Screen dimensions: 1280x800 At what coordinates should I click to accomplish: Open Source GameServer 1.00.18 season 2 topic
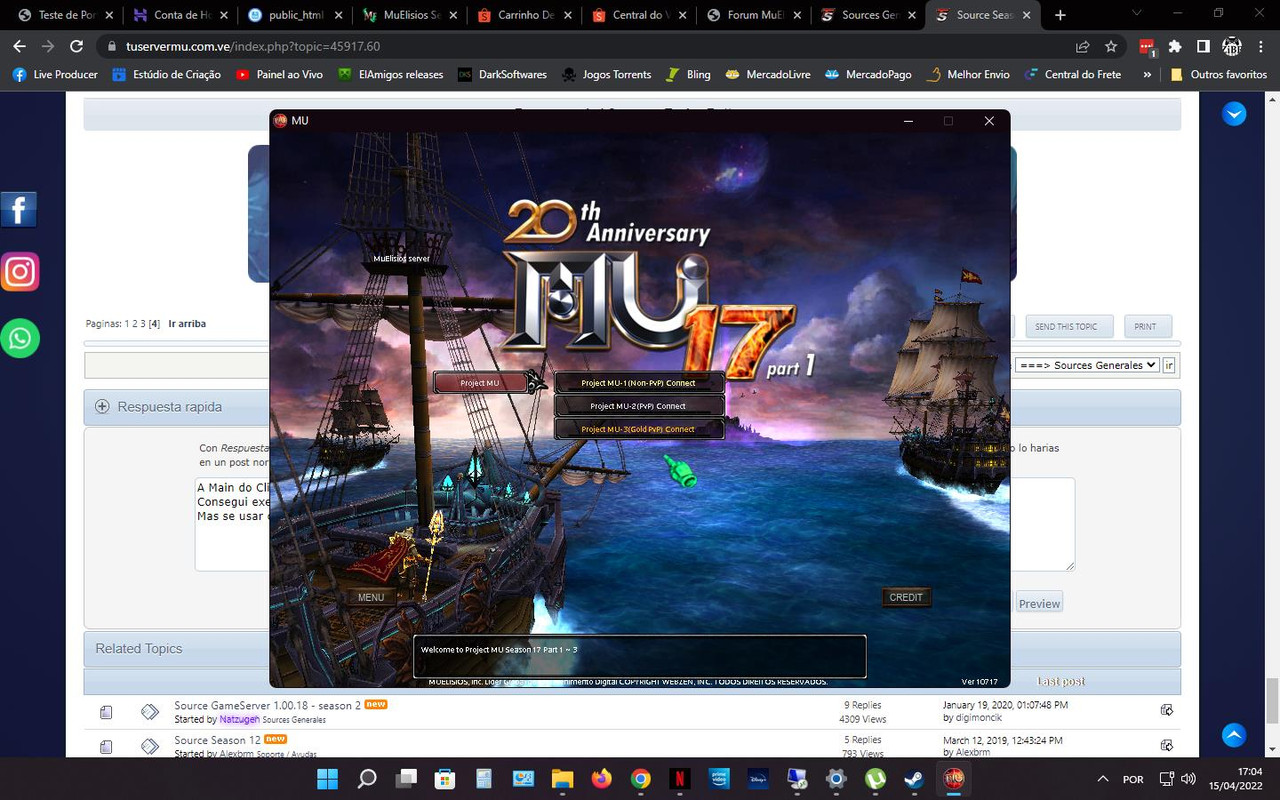point(267,705)
